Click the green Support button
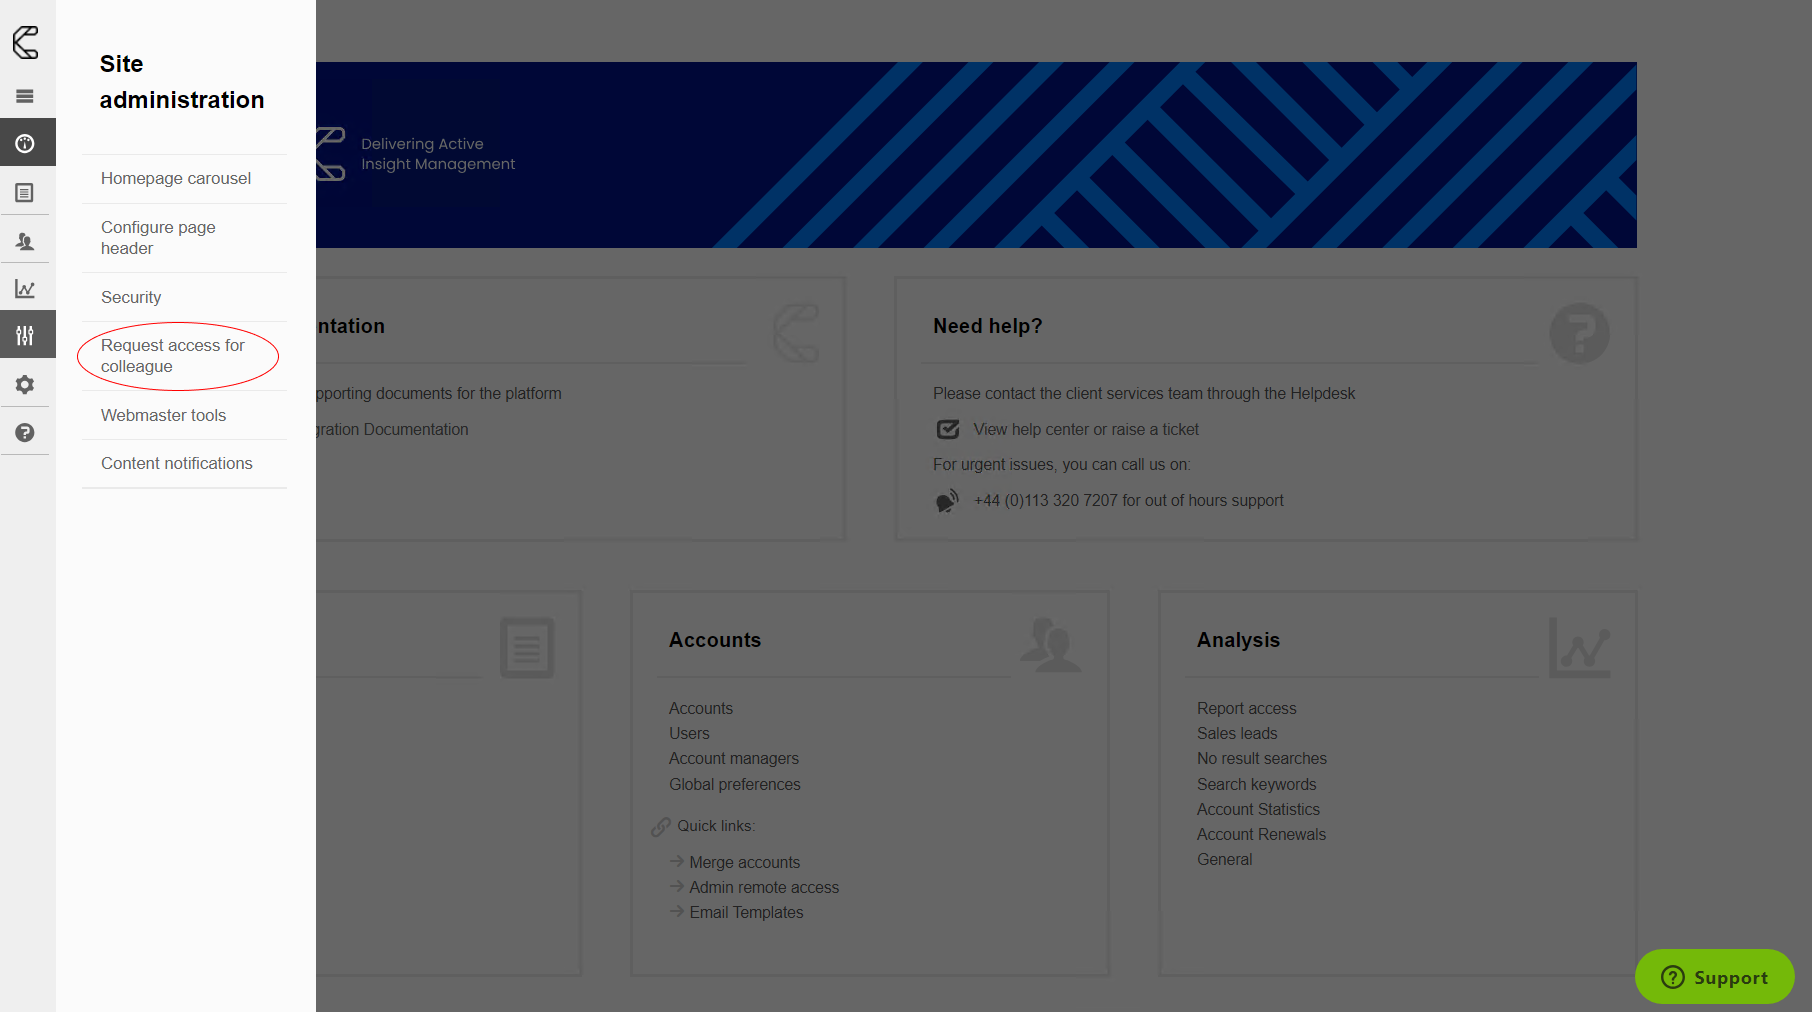 1714,977
